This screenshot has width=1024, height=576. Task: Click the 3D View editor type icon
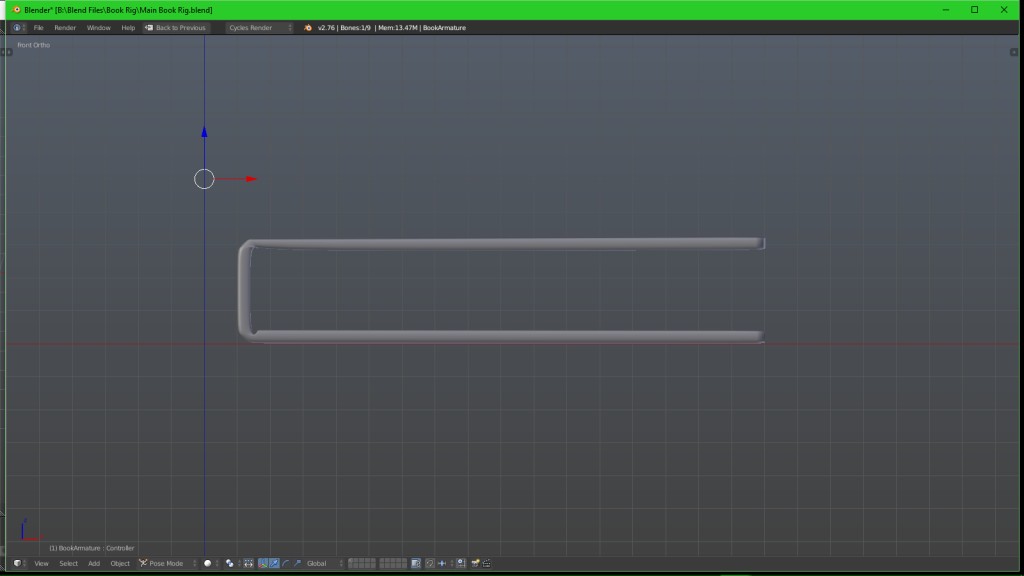[x=17, y=563]
